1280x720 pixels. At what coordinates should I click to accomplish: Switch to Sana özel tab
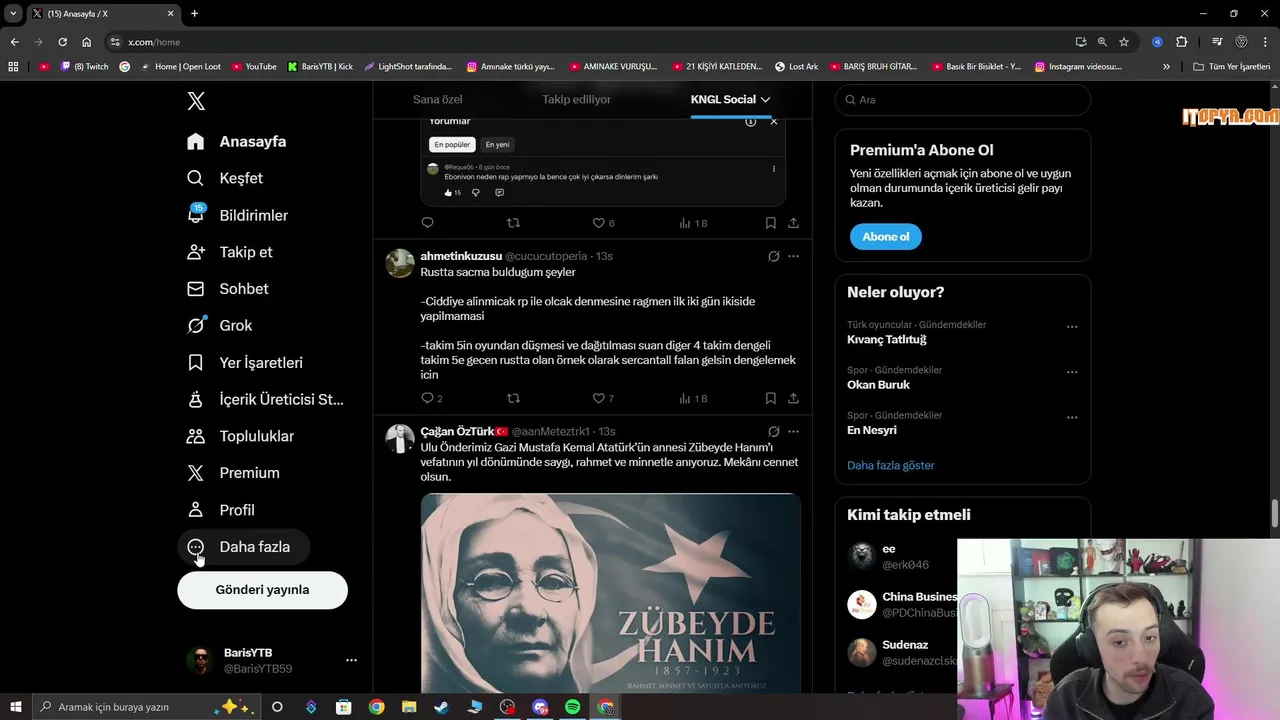437,99
